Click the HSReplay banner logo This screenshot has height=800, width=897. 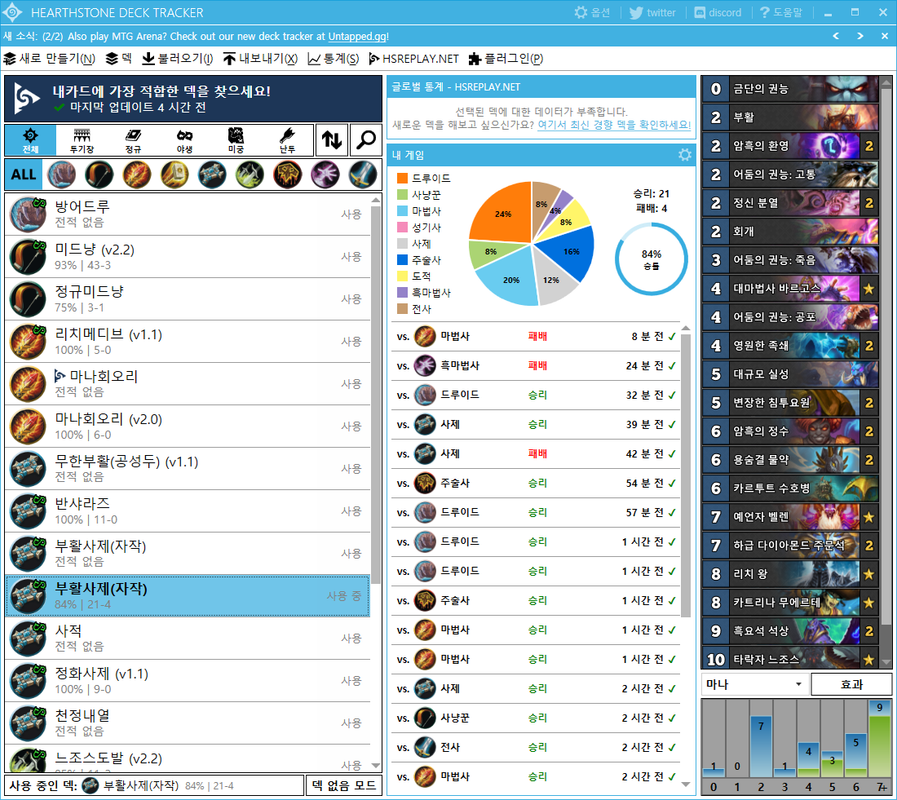[26, 98]
